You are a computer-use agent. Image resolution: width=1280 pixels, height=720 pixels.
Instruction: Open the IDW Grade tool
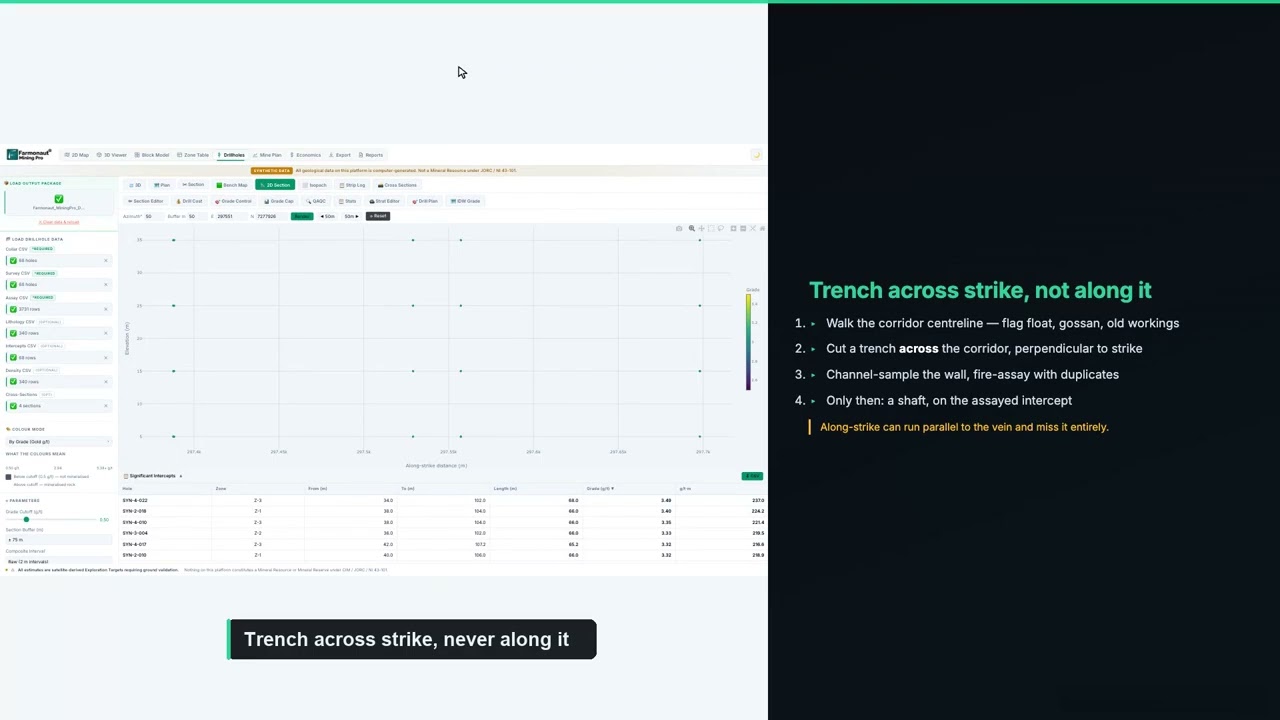(466, 201)
